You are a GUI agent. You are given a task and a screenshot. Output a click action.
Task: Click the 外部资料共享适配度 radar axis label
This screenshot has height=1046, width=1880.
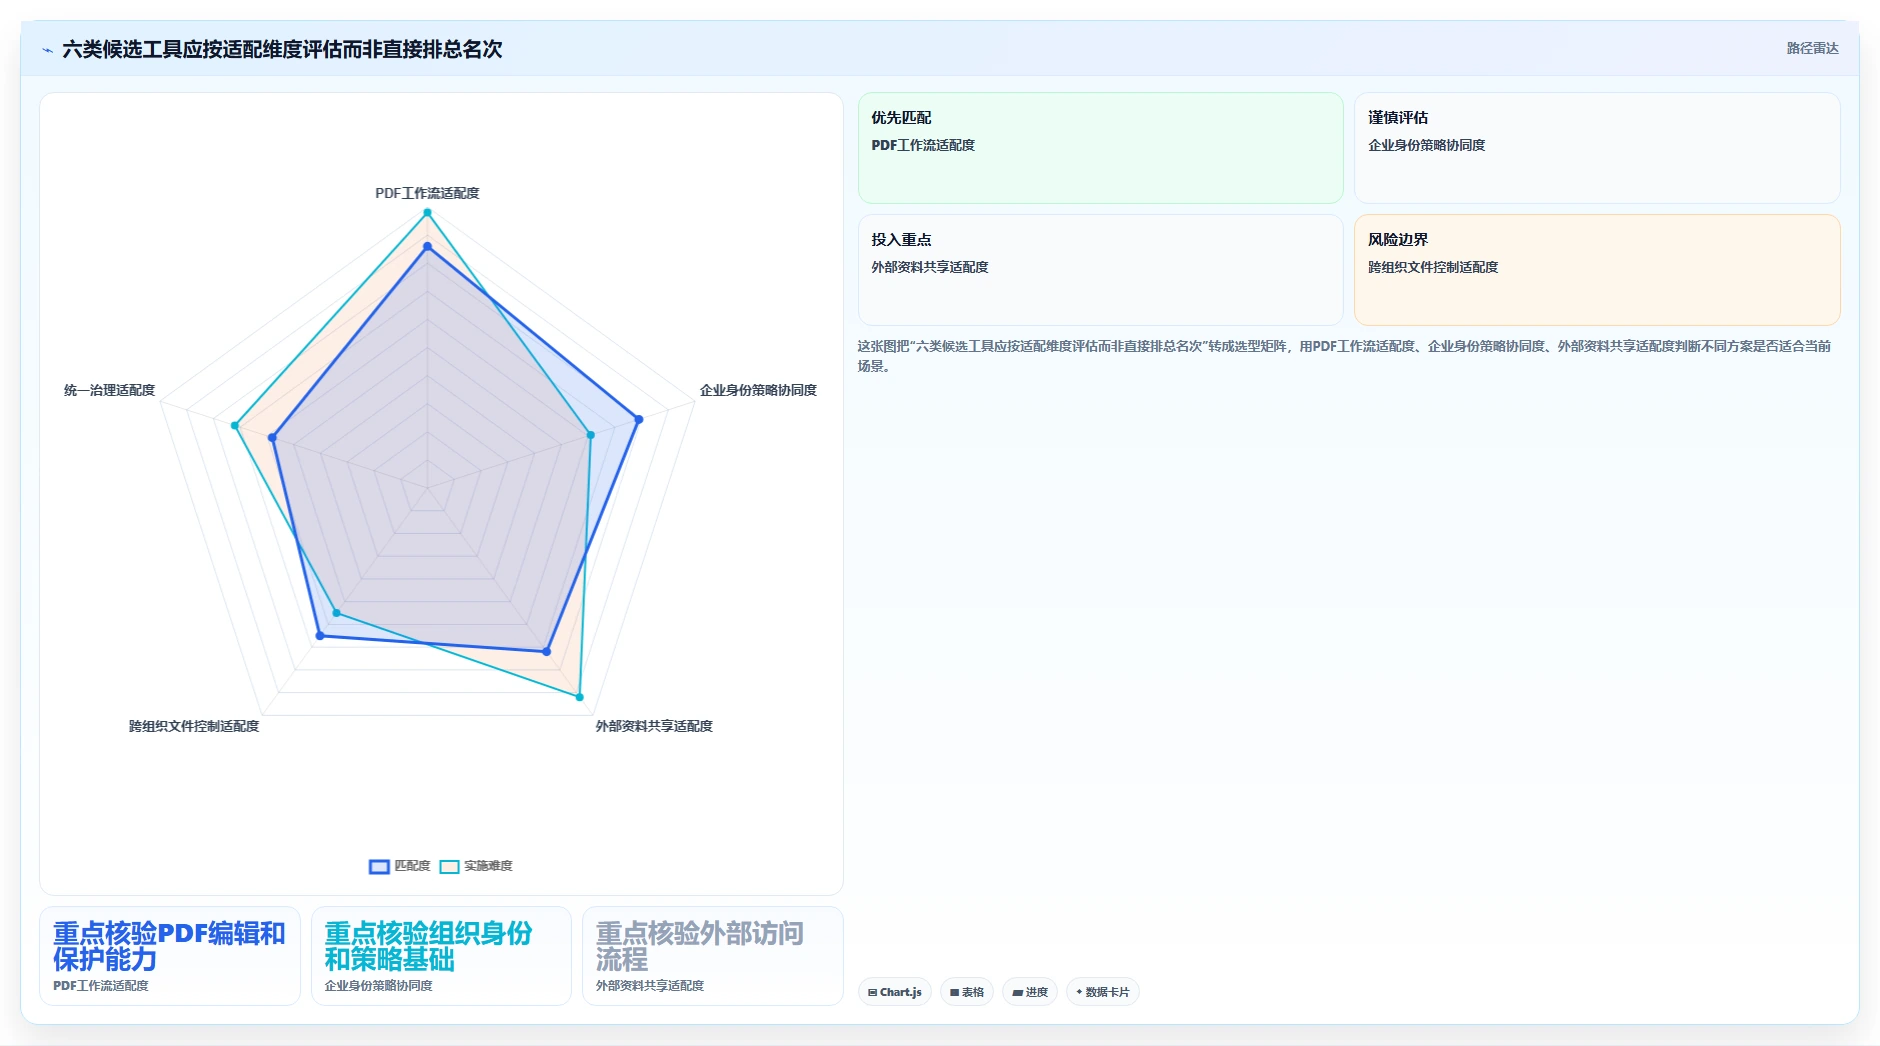pyautogui.click(x=654, y=726)
